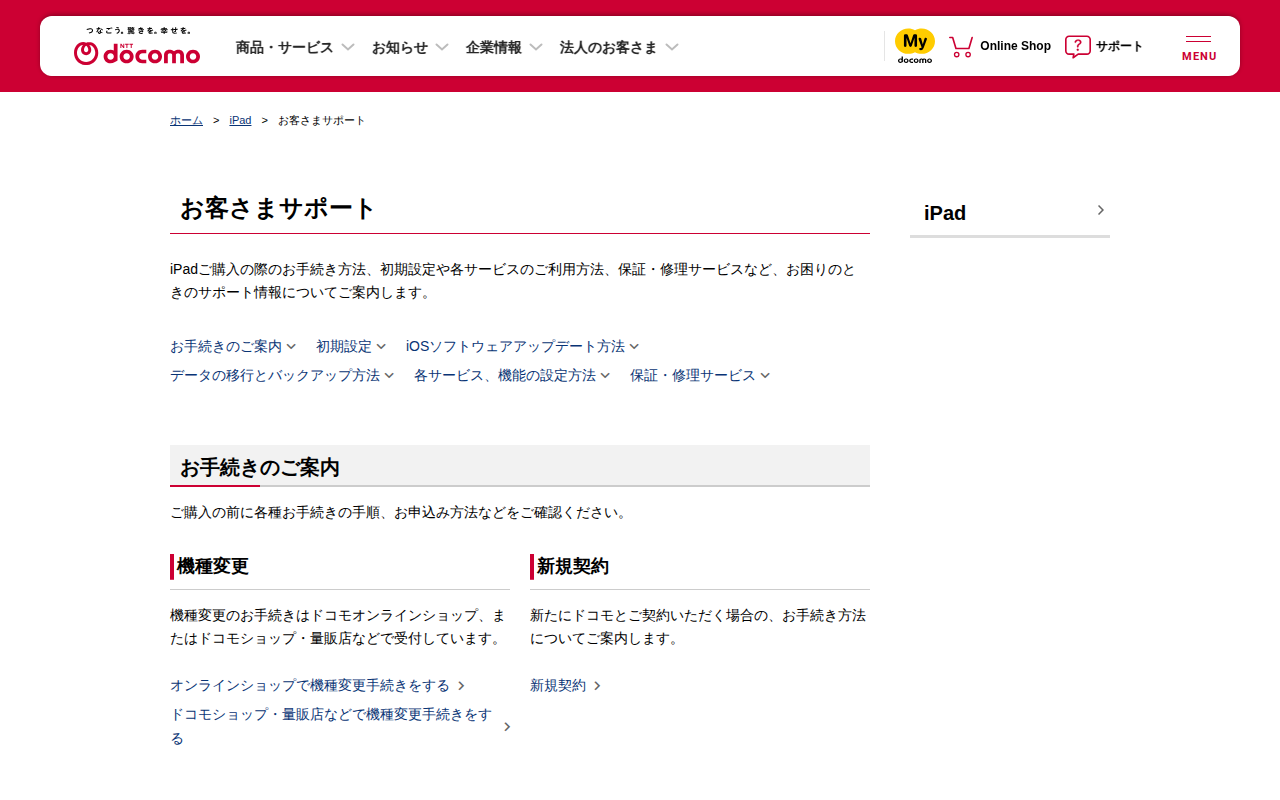Screen dimensions: 1280x800
Task: Click the NTT docomo logo
Action: point(137,47)
